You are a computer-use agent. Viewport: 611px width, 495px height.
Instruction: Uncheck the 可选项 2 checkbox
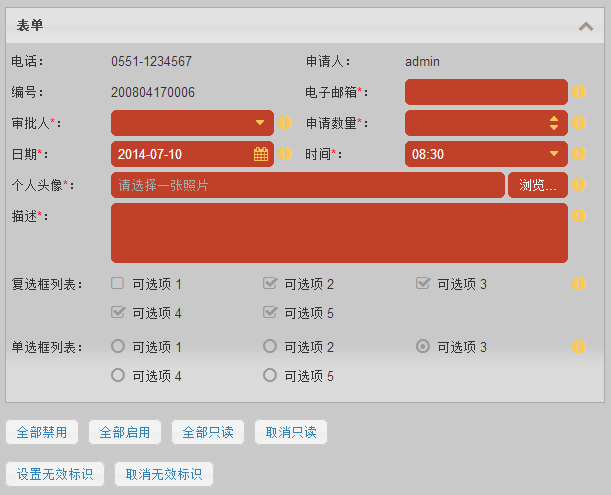pos(270,283)
